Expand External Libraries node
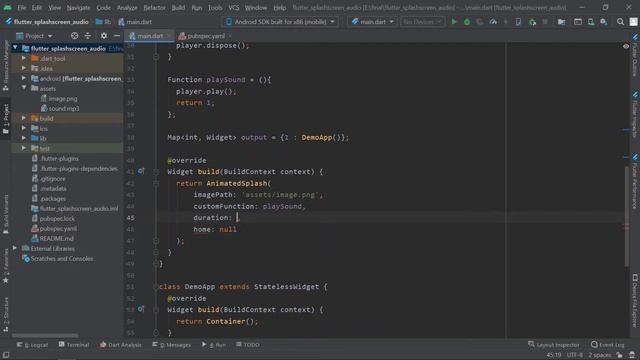640x360 pixels. pos(15,248)
